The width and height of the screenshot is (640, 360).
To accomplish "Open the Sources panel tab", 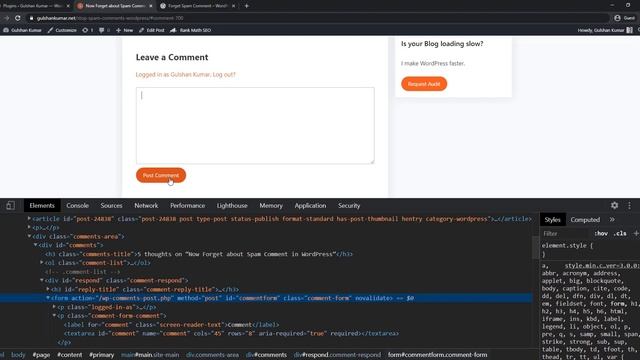I will [x=111, y=206].
